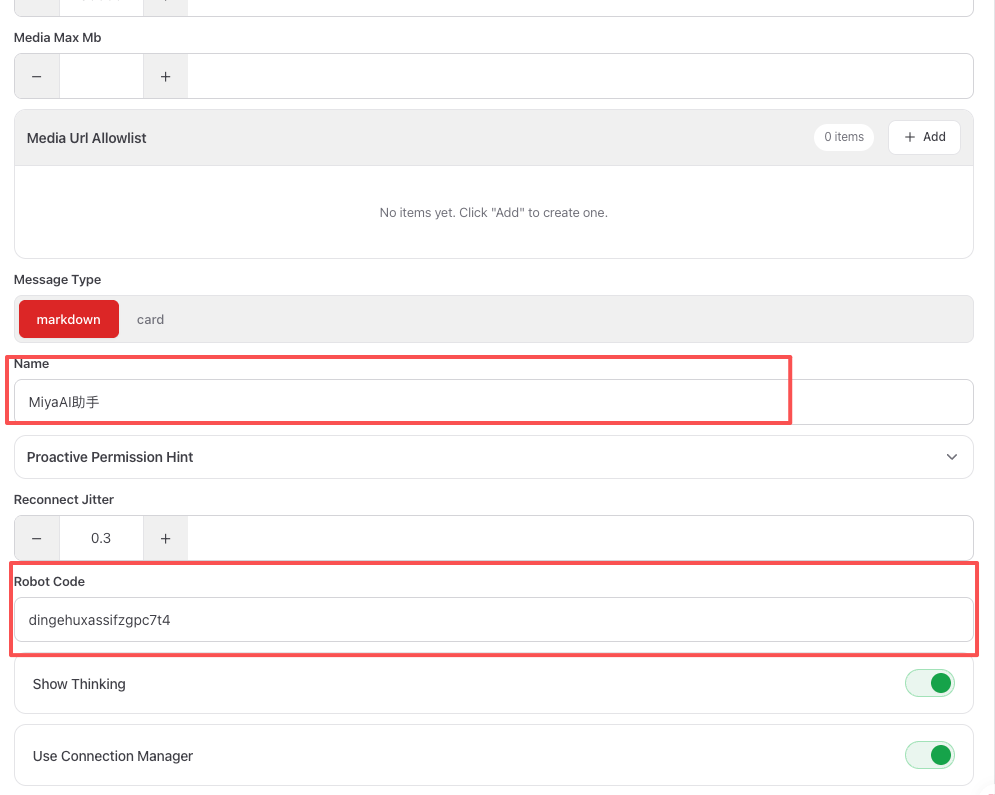Turn off Use Connection Manager toggle

pyautogui.click(x=930, y=755)
